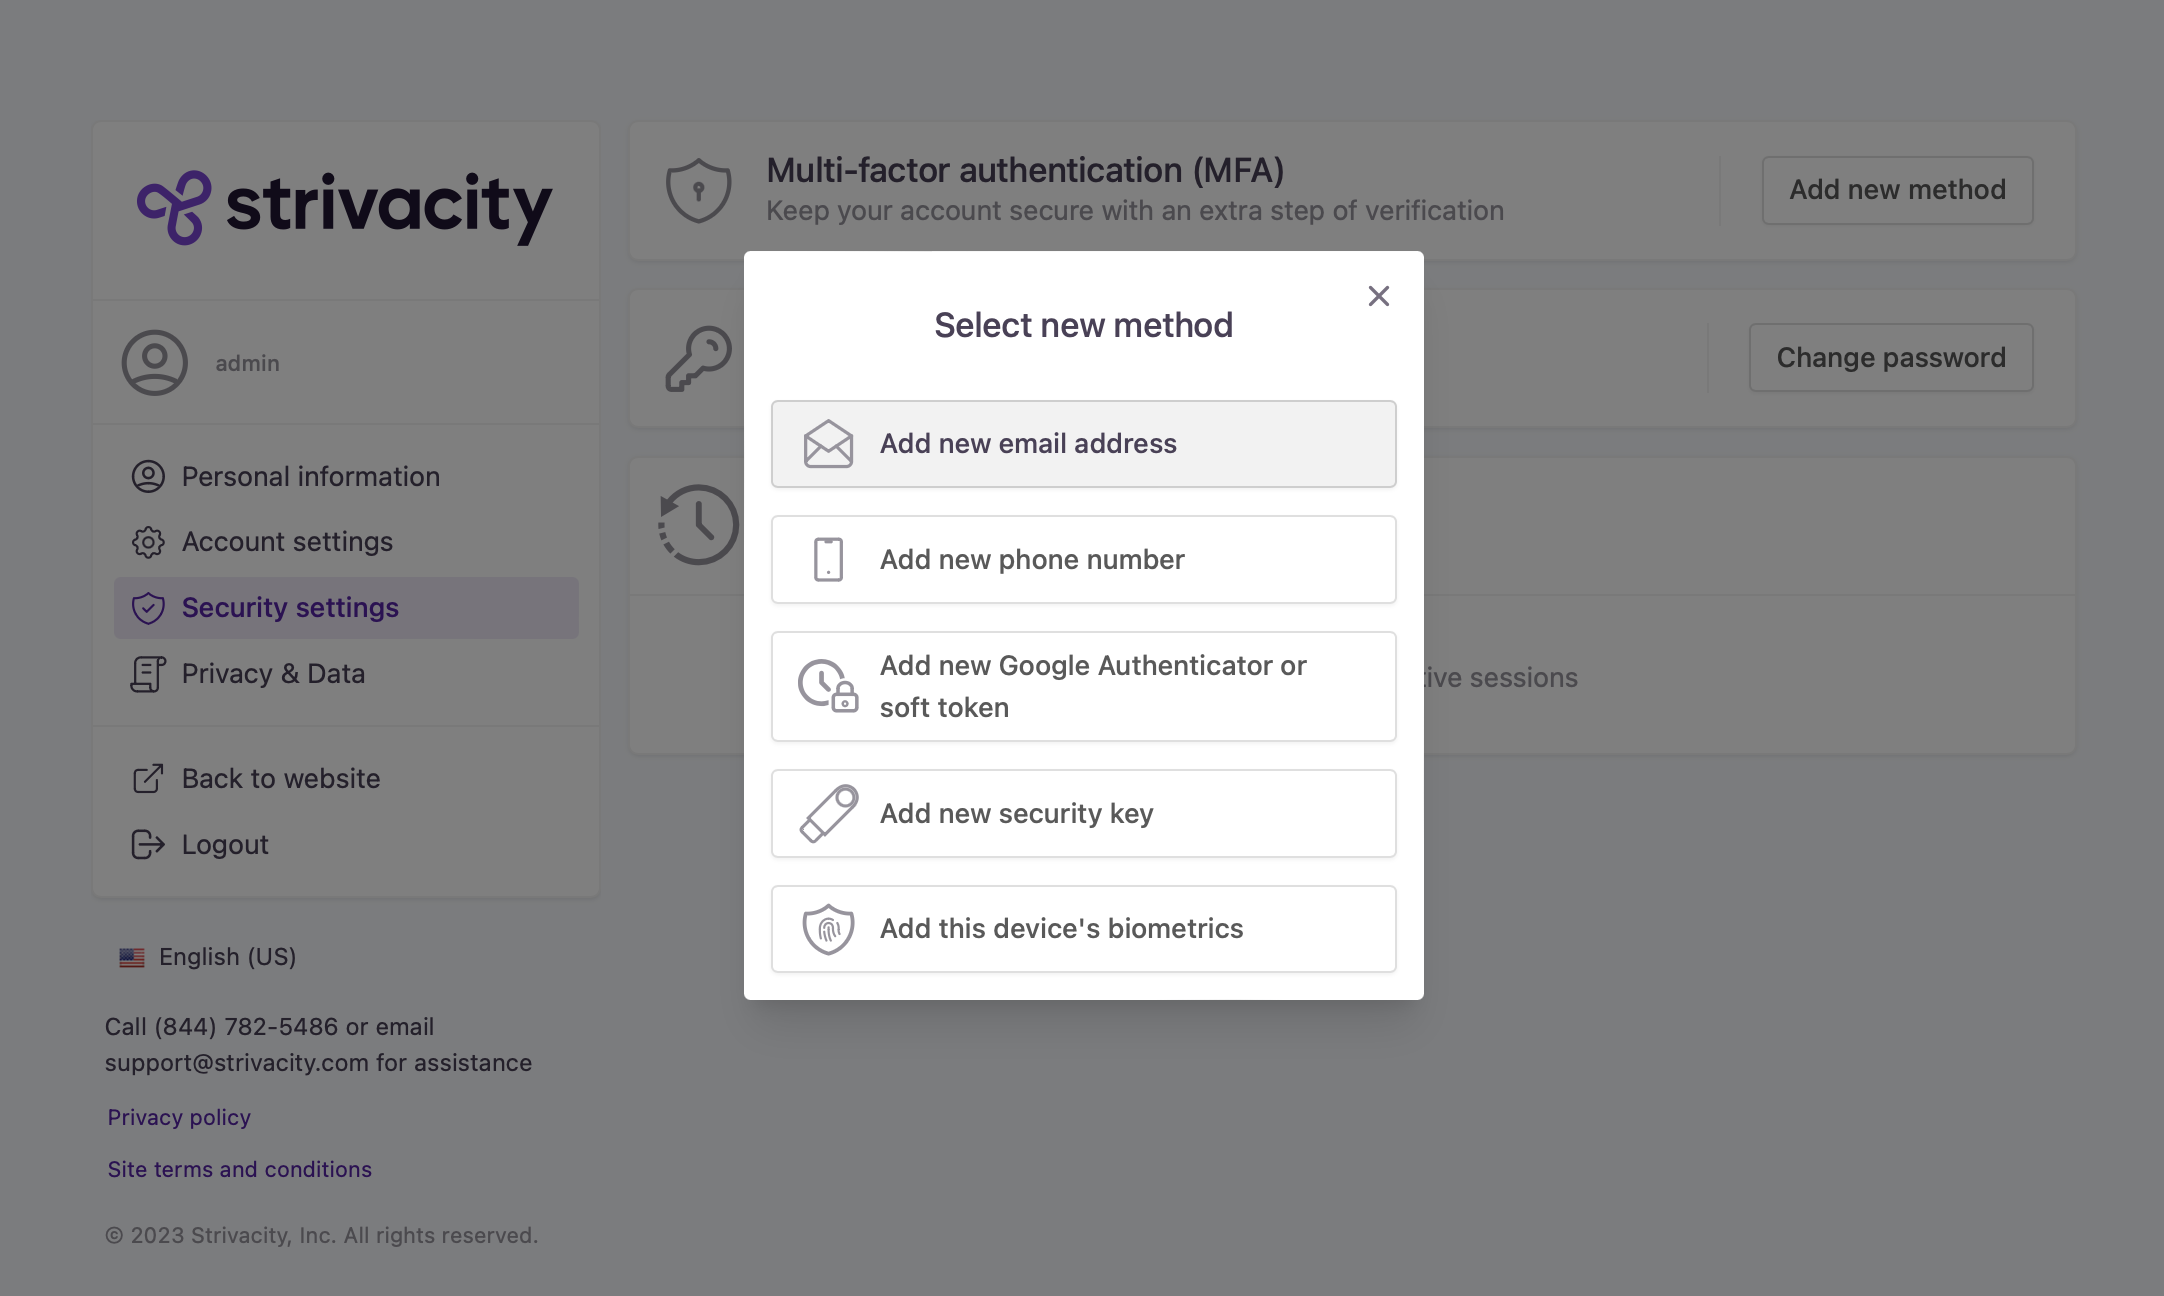
Task: Click the security key USB icon
Action: (x=828, y=813)
